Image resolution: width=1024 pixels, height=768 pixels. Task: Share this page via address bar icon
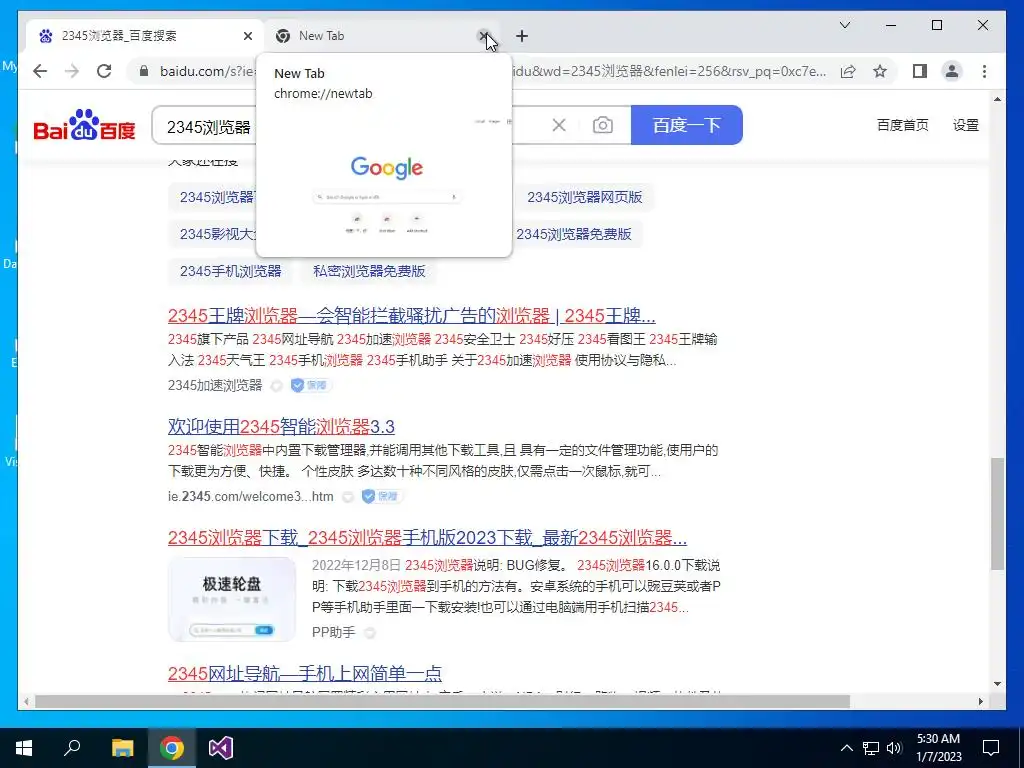[x=848, y=71]
